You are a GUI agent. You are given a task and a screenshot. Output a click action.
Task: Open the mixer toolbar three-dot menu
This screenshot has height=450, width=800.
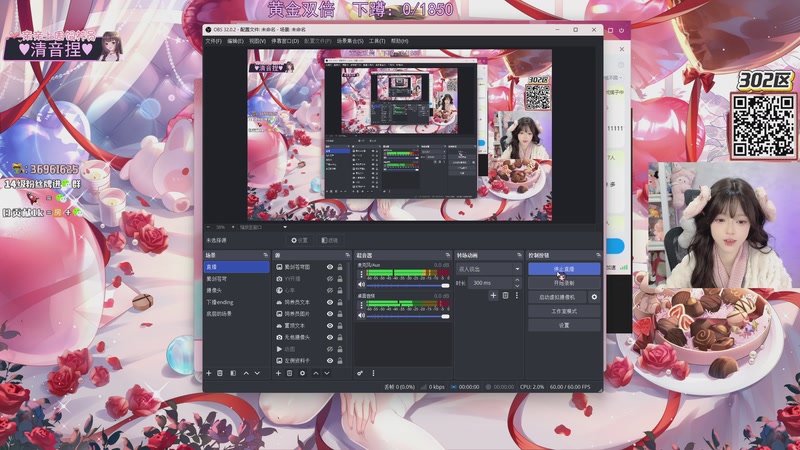tap(373, 373)
